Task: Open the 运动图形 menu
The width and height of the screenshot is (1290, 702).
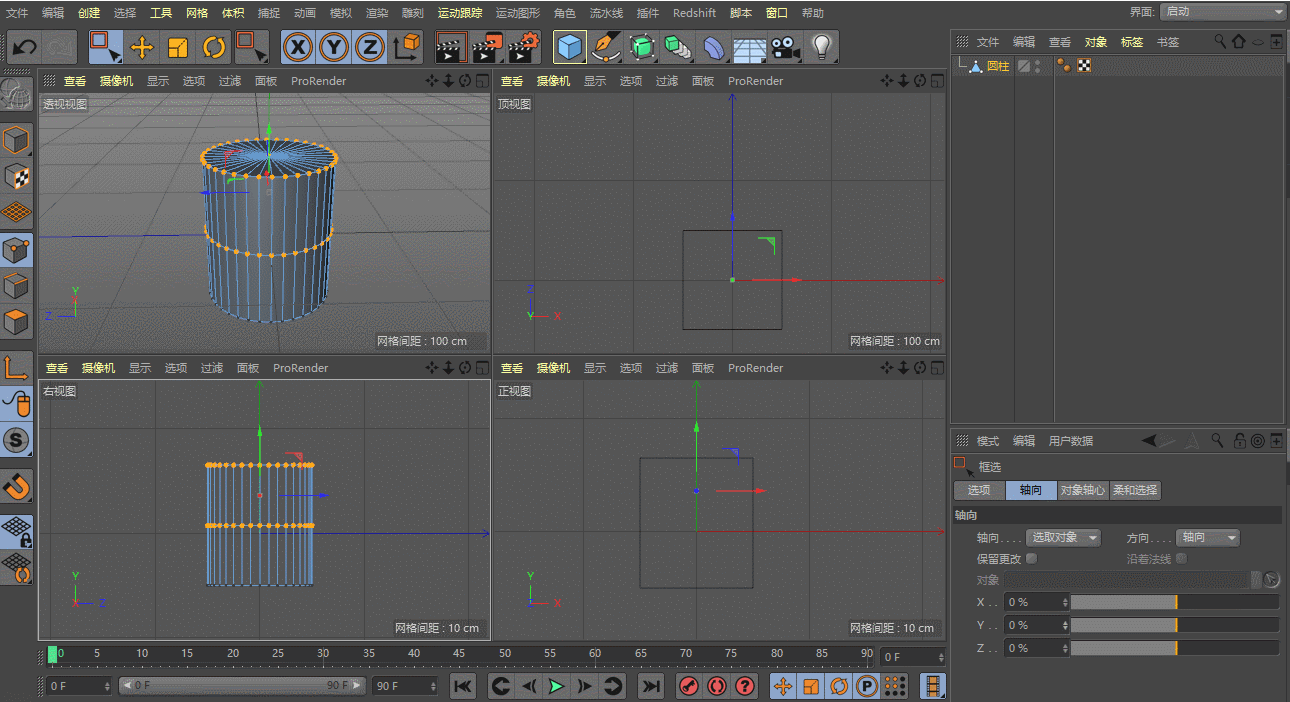Action: [x=517, y=13]
